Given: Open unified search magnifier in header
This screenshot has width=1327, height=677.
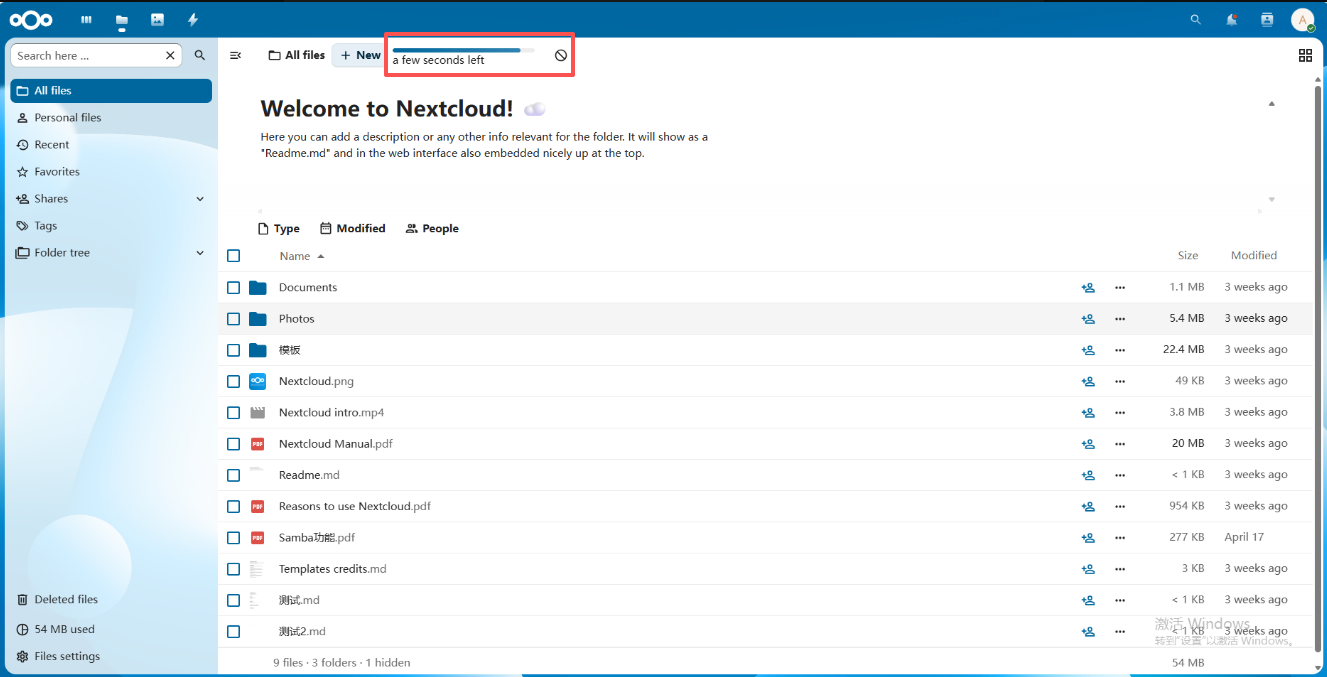Looking at the screenshot, I should [1196, 19].
